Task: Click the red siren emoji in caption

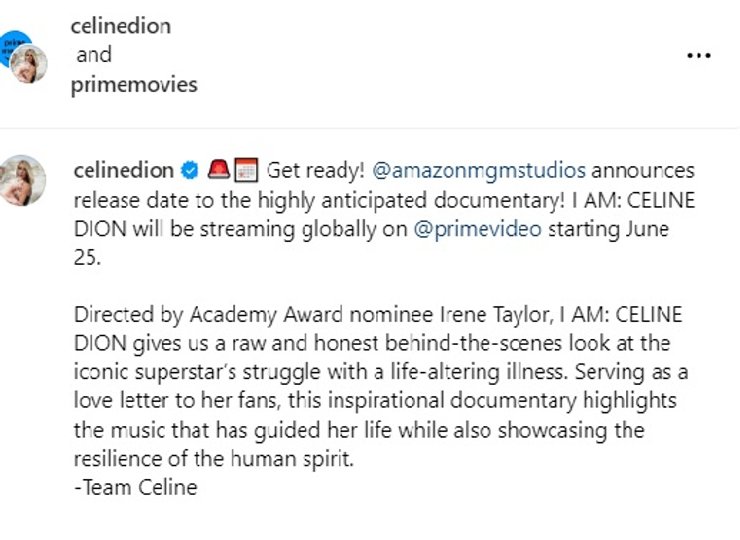Action: 220,171
